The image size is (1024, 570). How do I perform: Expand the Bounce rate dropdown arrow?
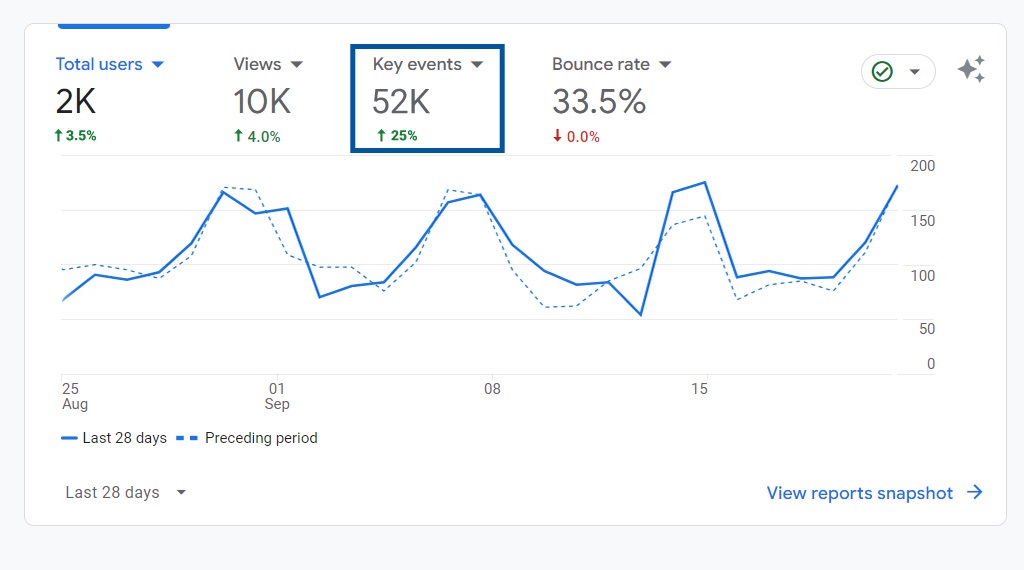665,64
